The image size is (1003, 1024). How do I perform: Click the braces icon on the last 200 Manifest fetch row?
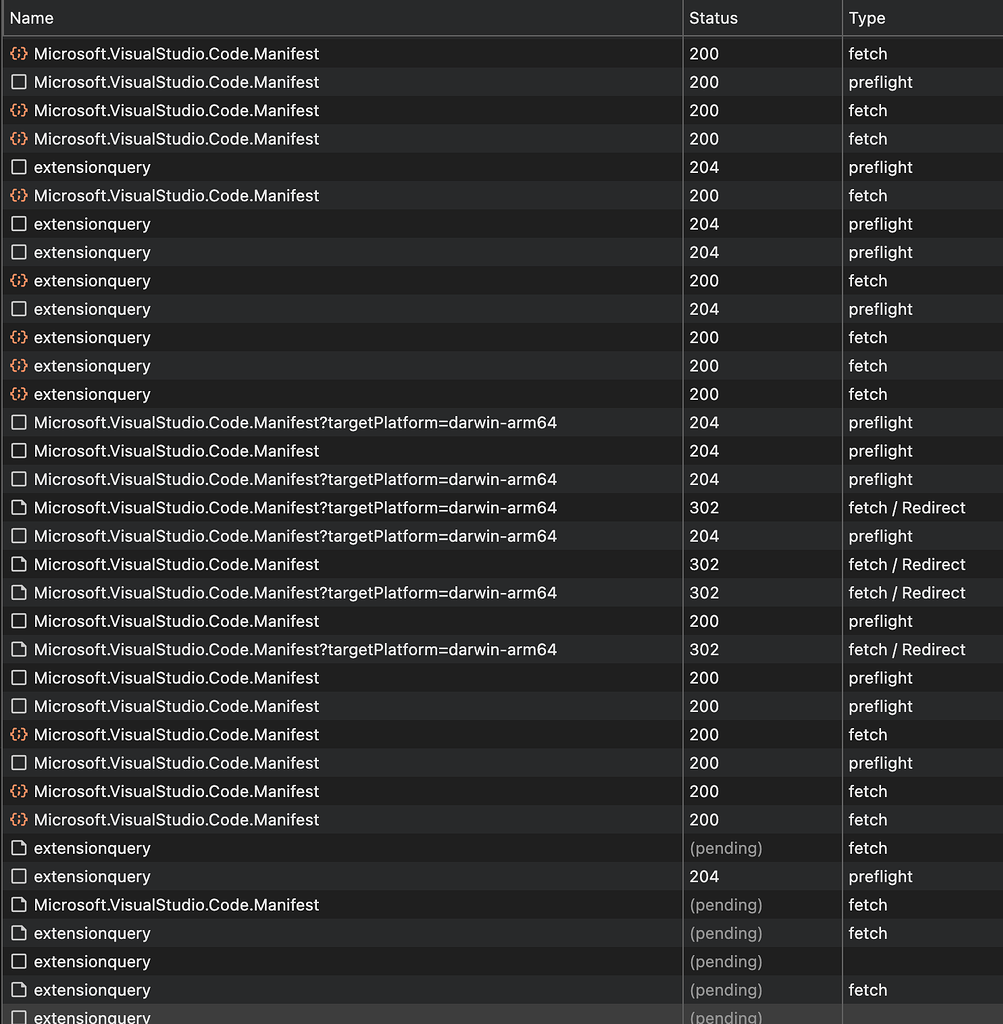pyautogui.click(x=18, y=819)
